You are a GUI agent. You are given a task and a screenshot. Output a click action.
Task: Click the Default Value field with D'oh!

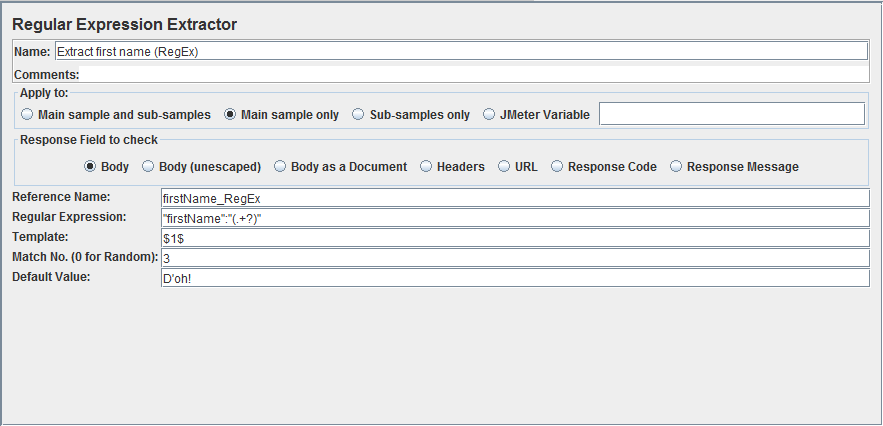point(515,278)
